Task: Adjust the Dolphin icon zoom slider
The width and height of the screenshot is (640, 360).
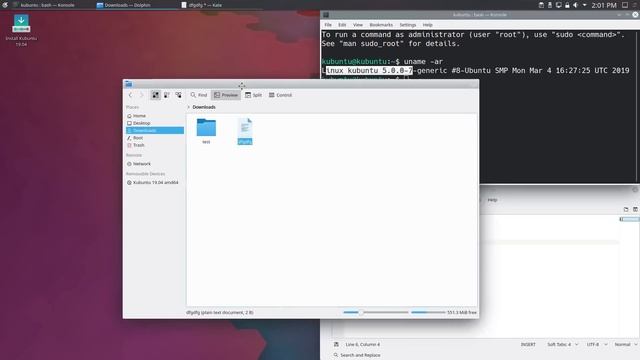Action: [x=376, y=312]
